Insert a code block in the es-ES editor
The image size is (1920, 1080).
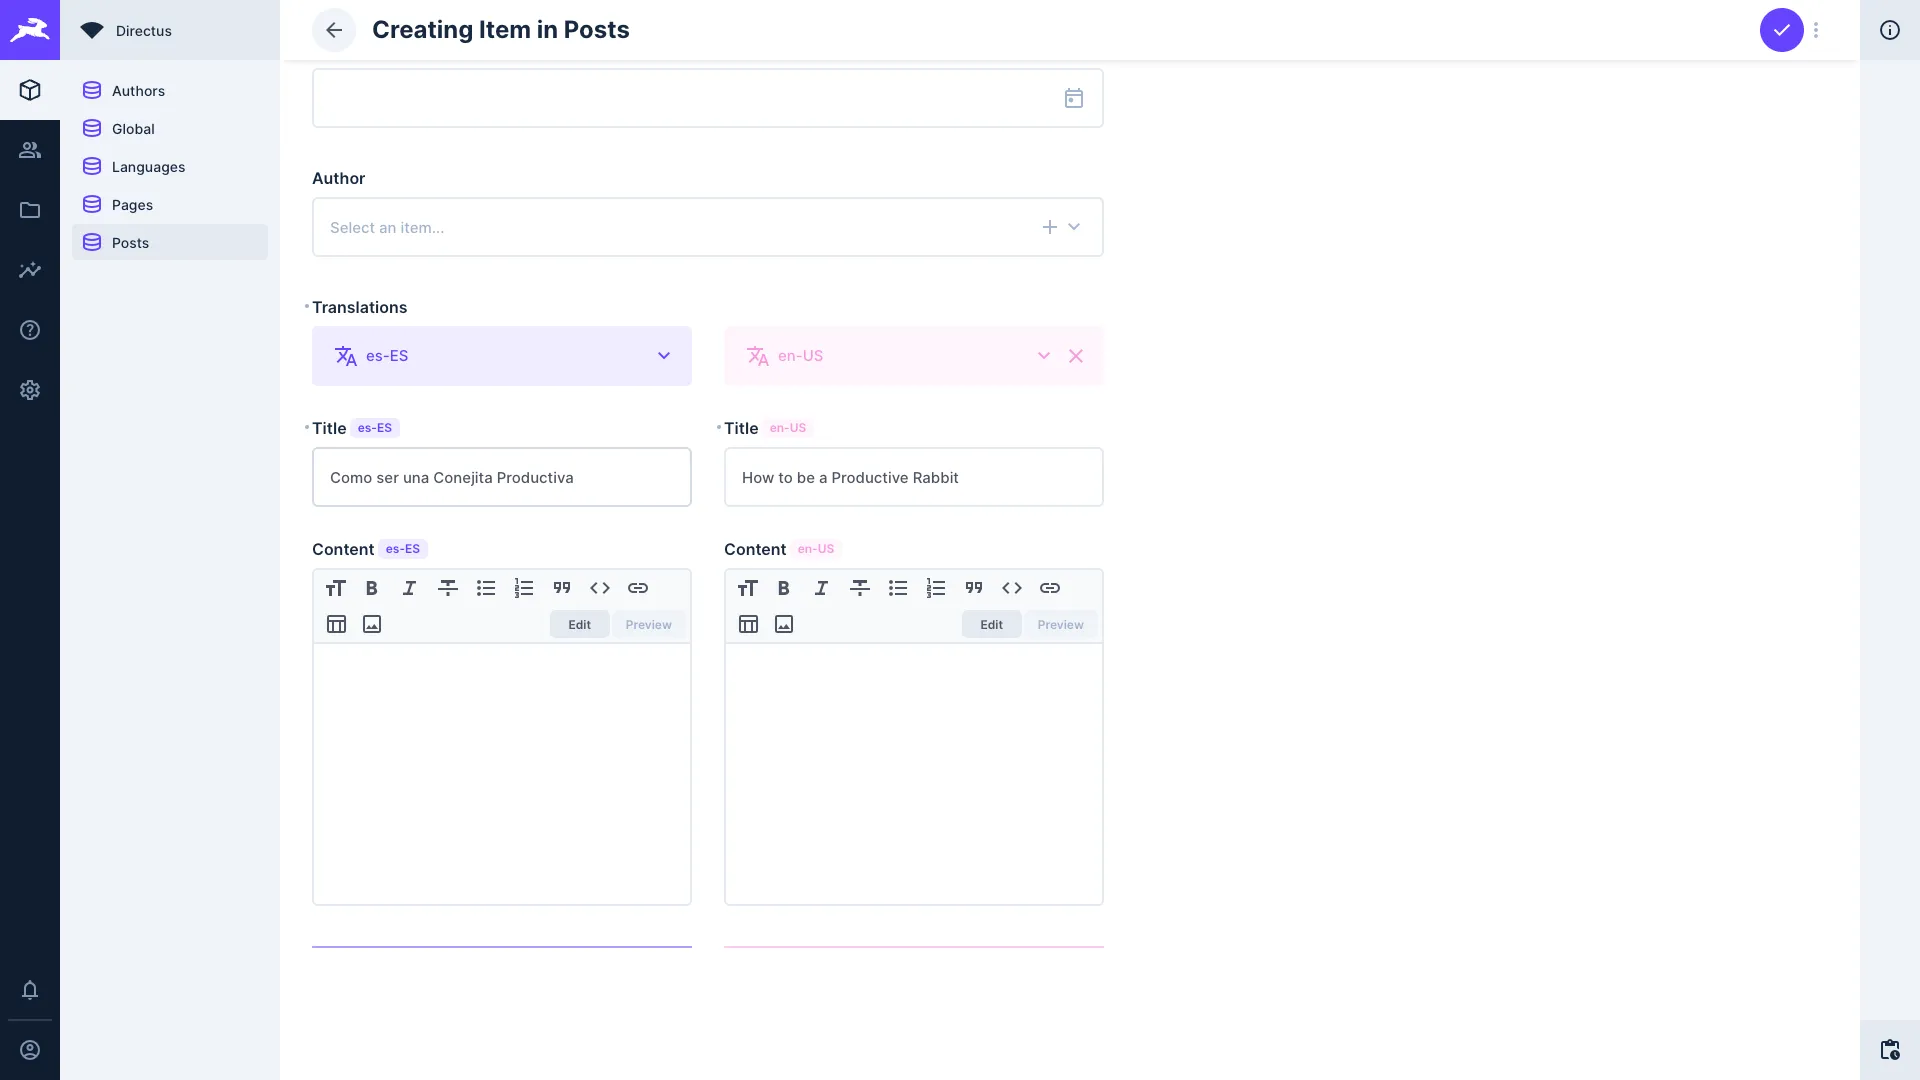(x=600, y=588)
